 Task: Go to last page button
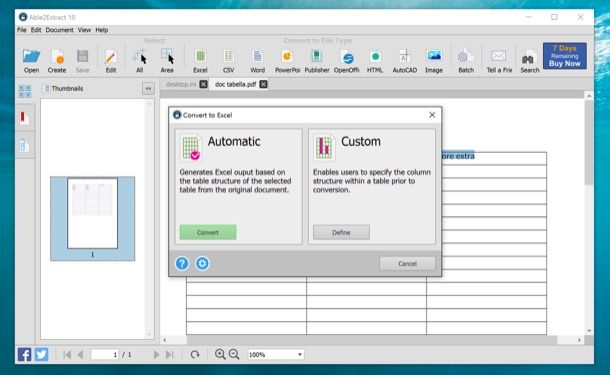click(x=170, y=354)
